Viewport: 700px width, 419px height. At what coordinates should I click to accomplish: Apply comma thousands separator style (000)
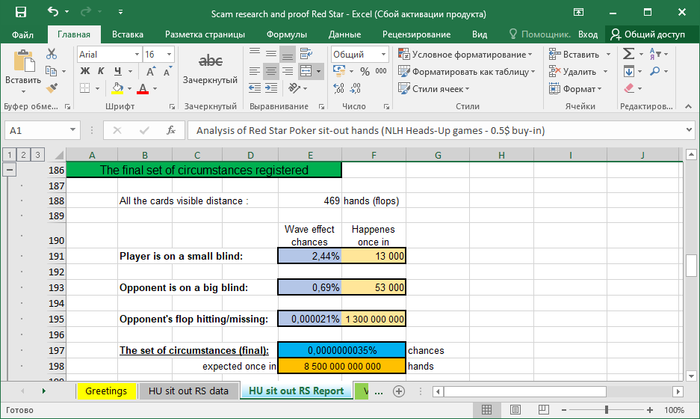(381, 71)
